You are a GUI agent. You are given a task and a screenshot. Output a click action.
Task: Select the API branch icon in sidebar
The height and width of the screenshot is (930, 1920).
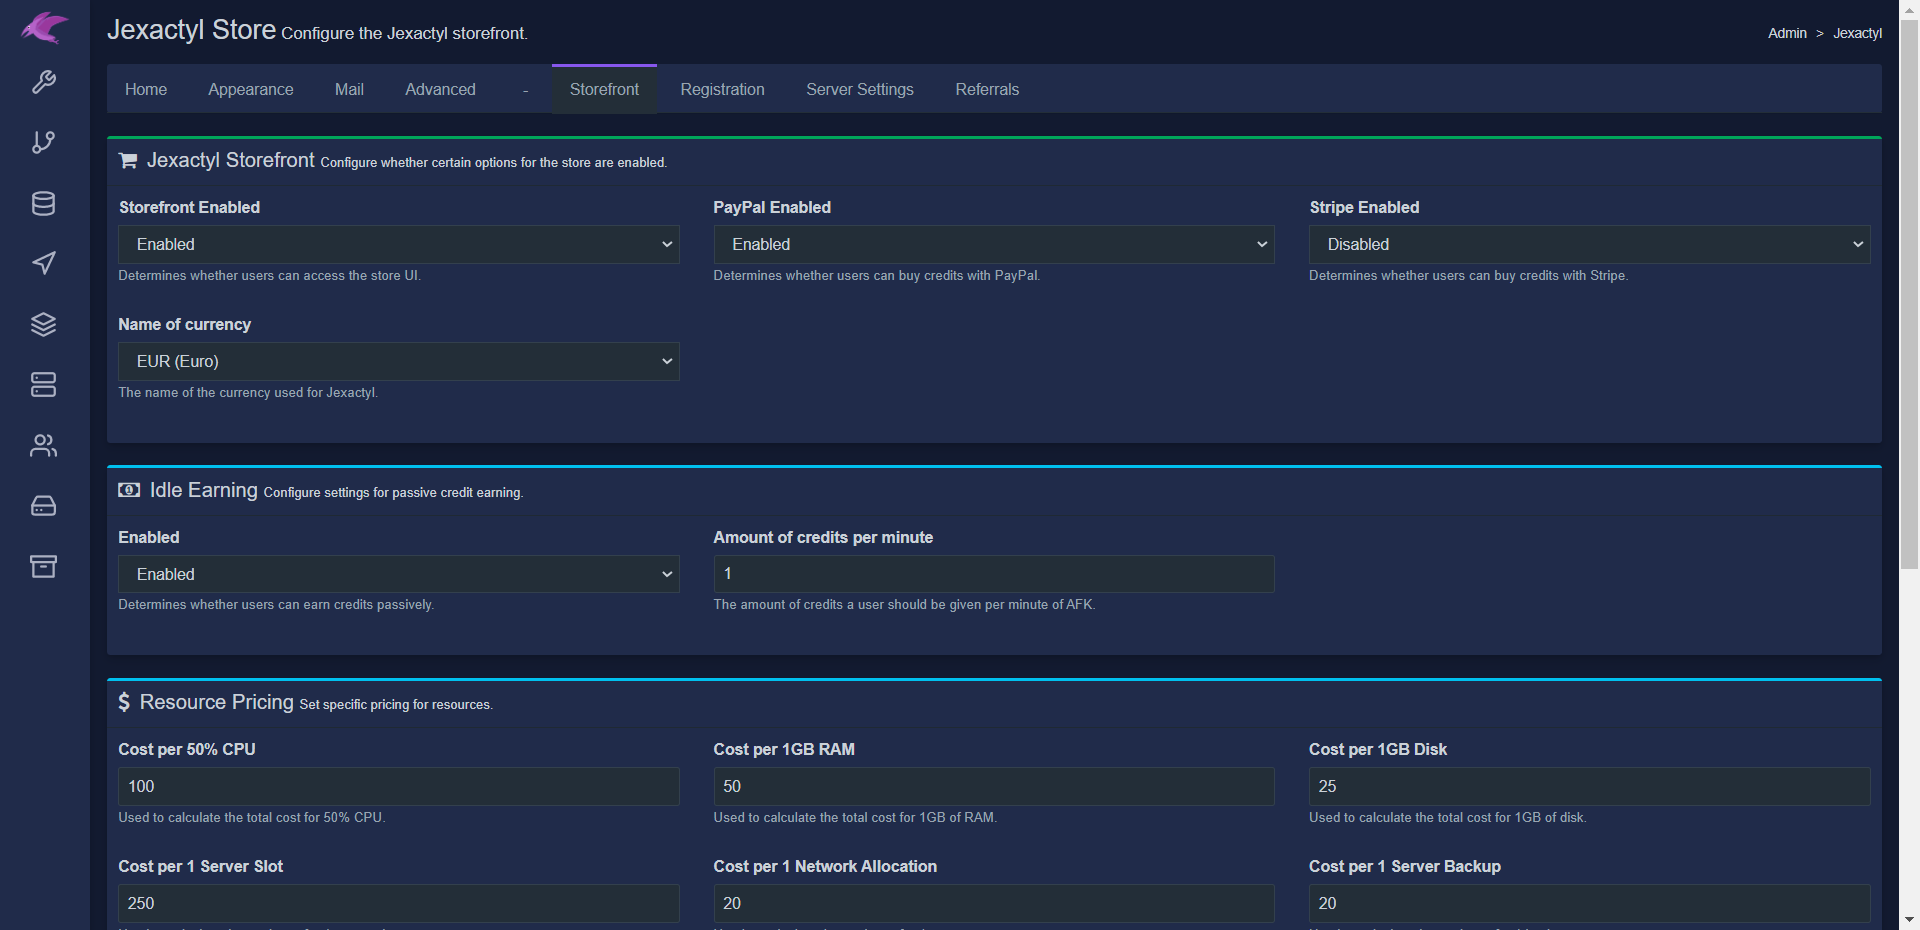coord(44,142)
